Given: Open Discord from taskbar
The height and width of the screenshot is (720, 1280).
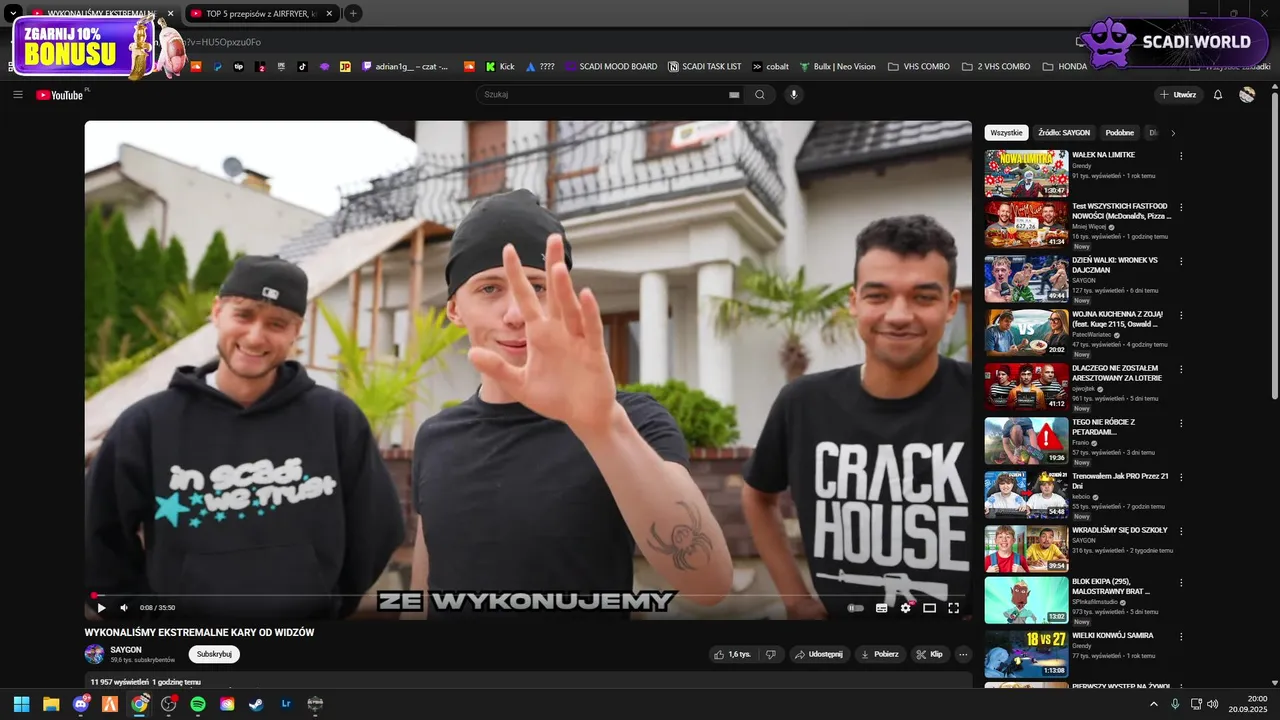Looking at the screenshot, I should 81,704.
